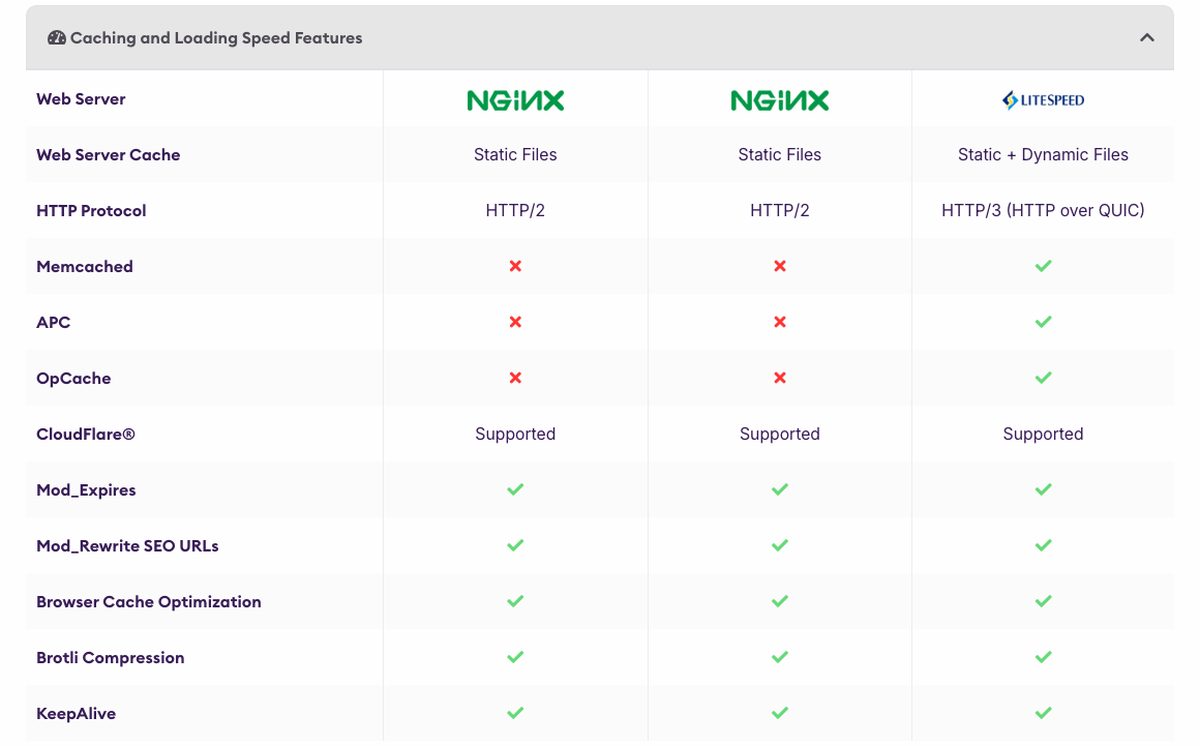
Task: Click the Caching and Loading Speed Features title
Action: point(216,38)
